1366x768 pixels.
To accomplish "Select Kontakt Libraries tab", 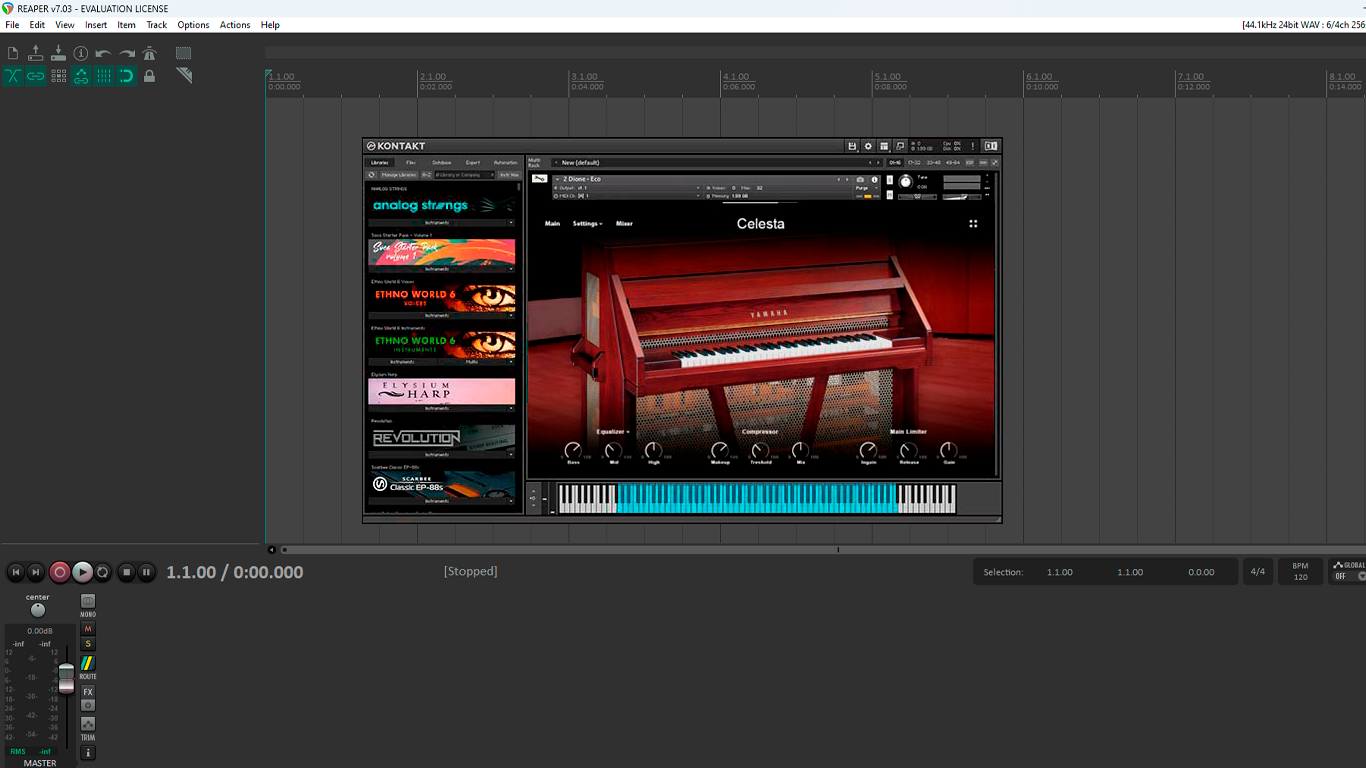I will pos(380,162).
